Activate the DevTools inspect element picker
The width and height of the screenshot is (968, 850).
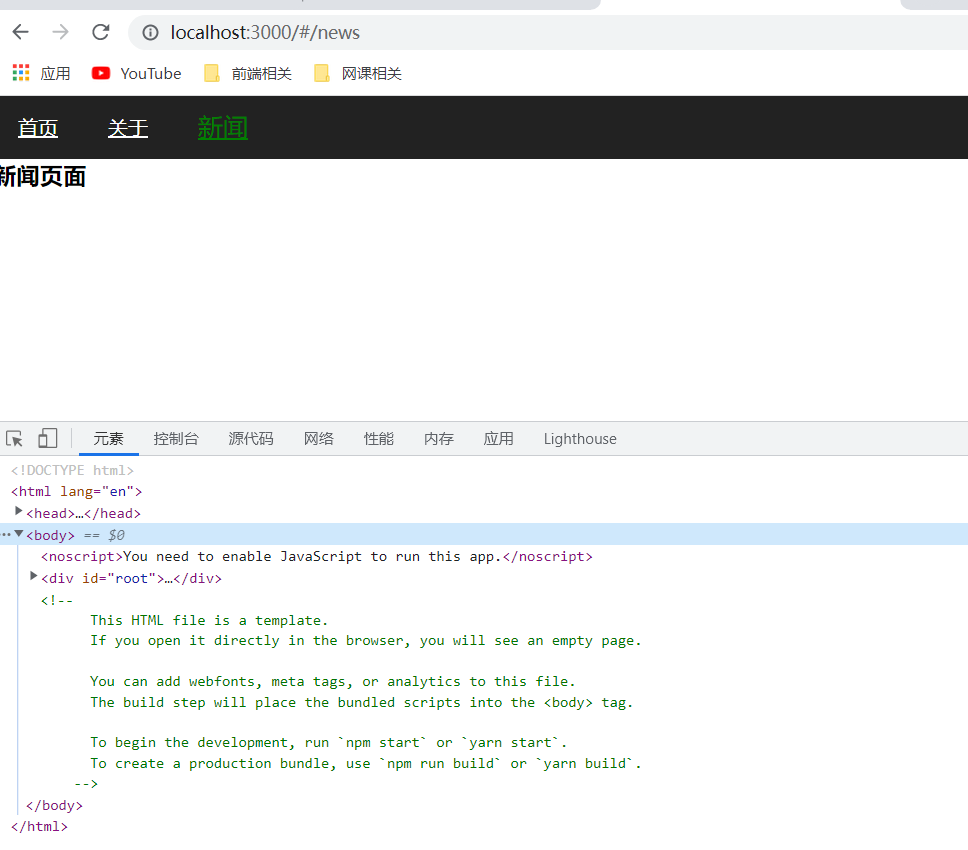pos(15,439)
